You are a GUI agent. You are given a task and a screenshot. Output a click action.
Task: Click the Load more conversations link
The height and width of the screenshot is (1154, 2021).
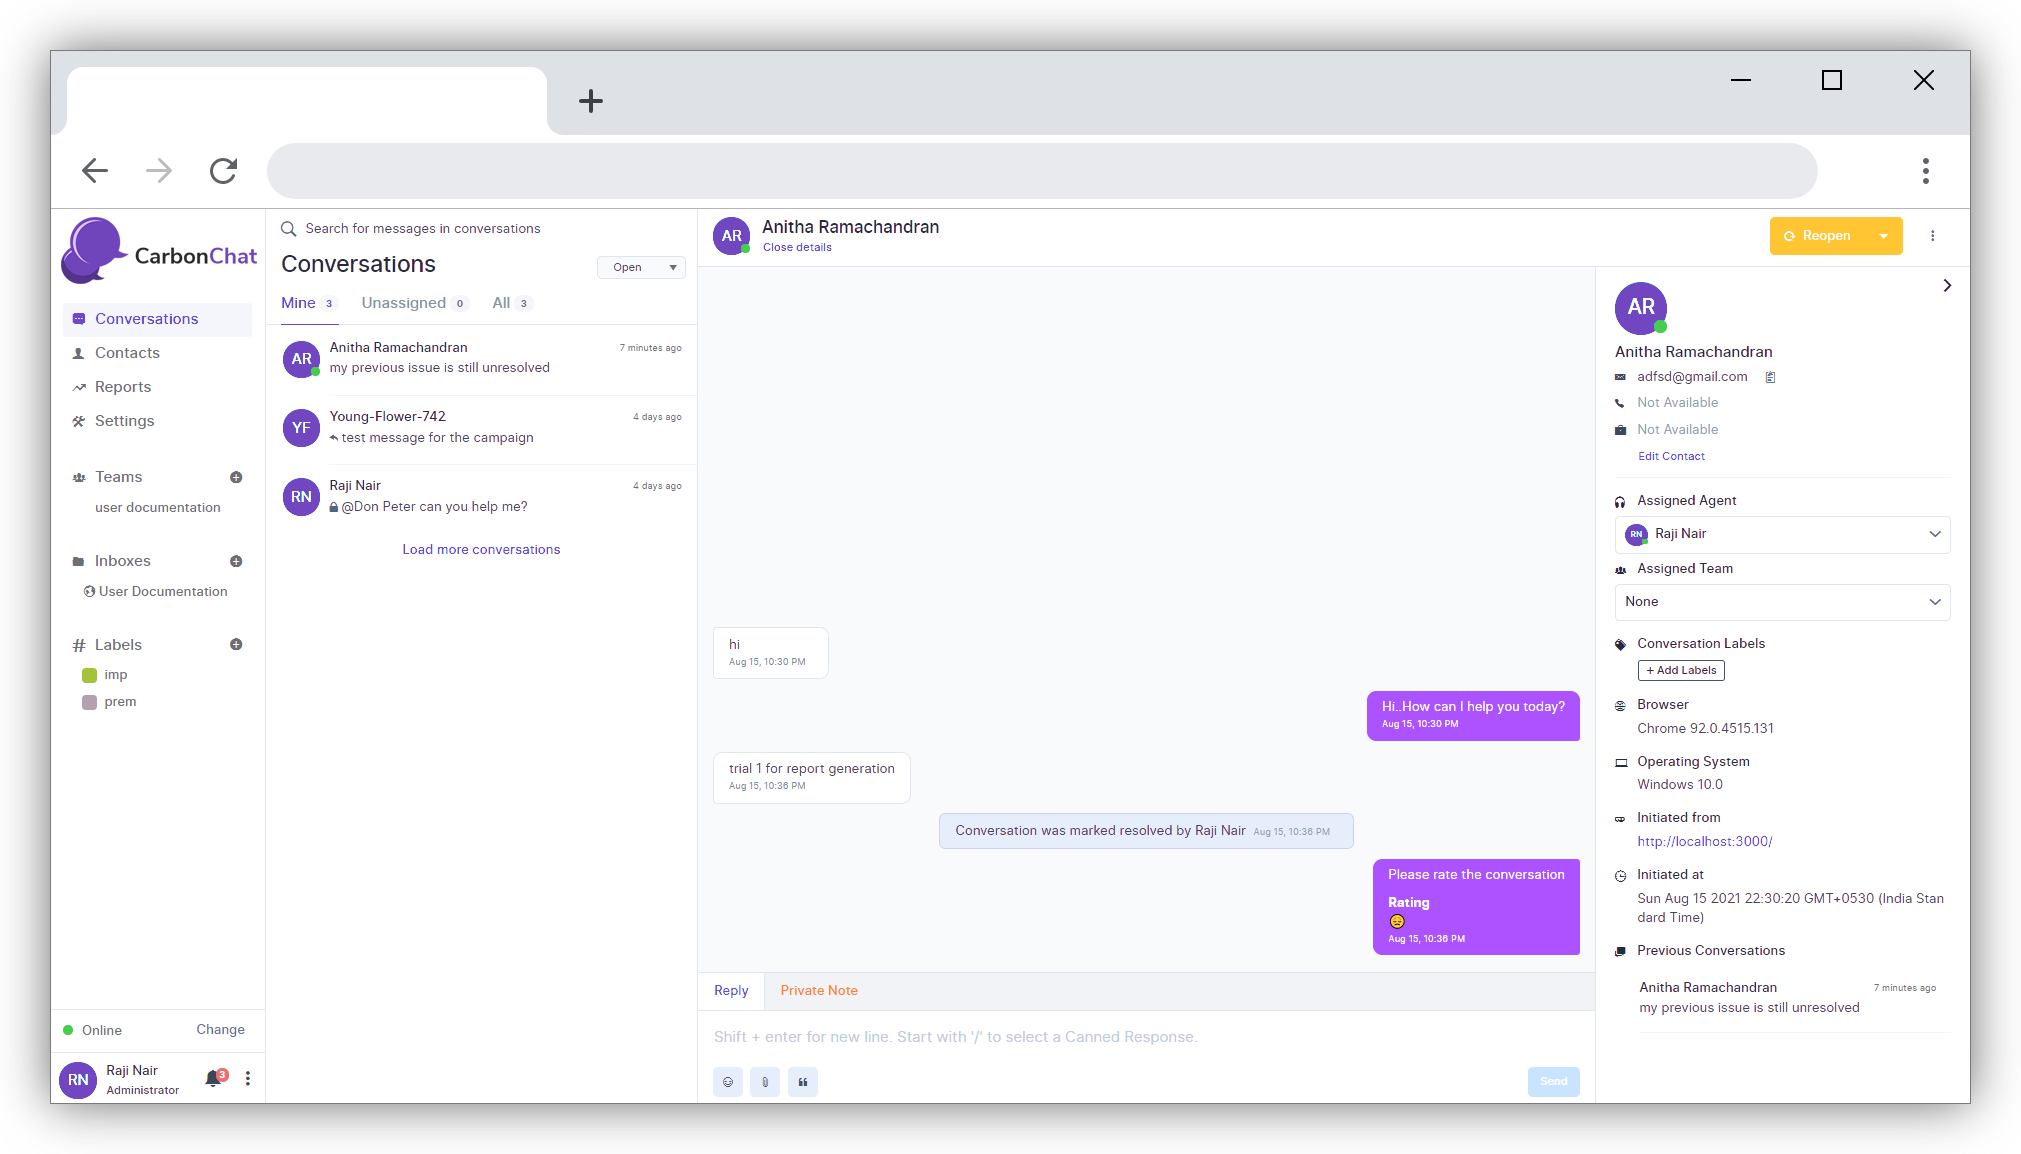click(x=481, y=549)
